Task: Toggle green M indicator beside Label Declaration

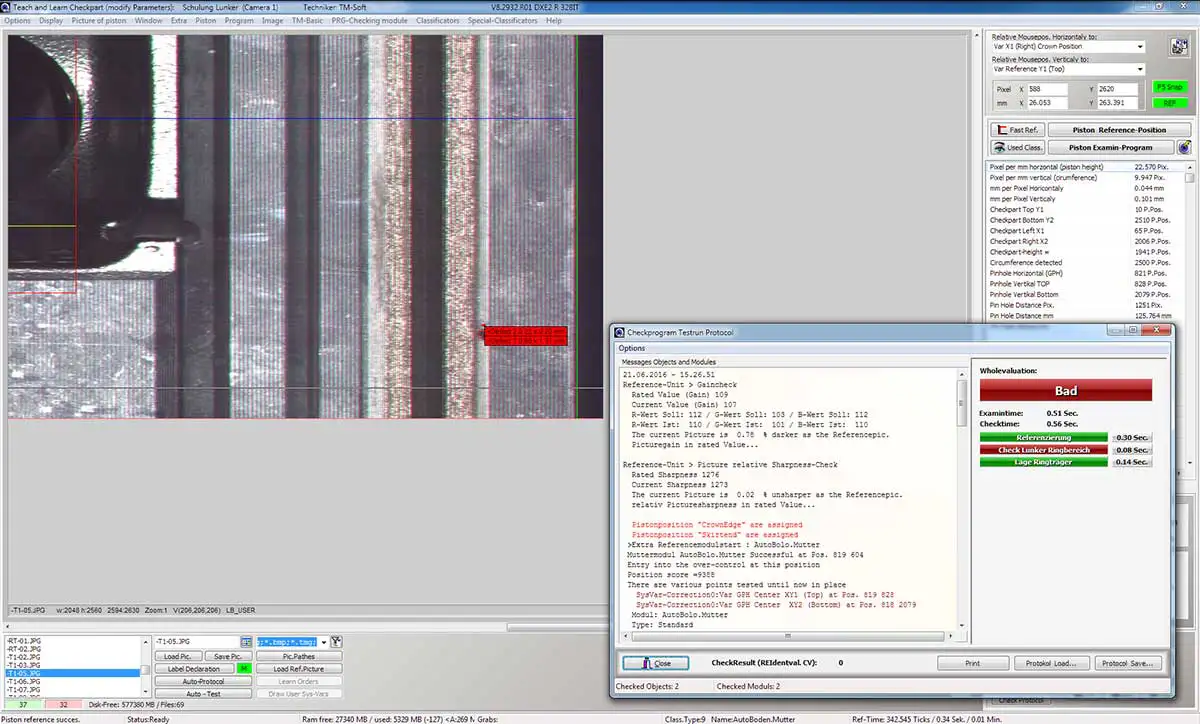Action: point(244,668)
